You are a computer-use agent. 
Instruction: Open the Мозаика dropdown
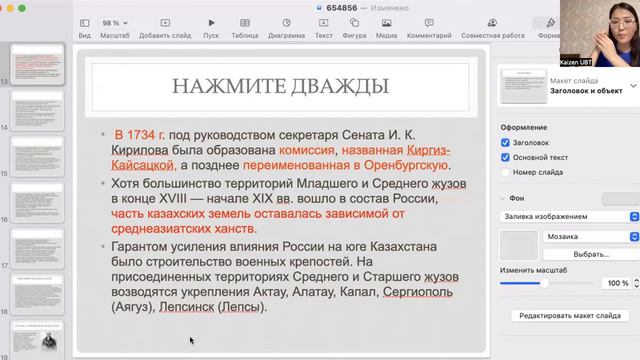[x=591, y=236]
